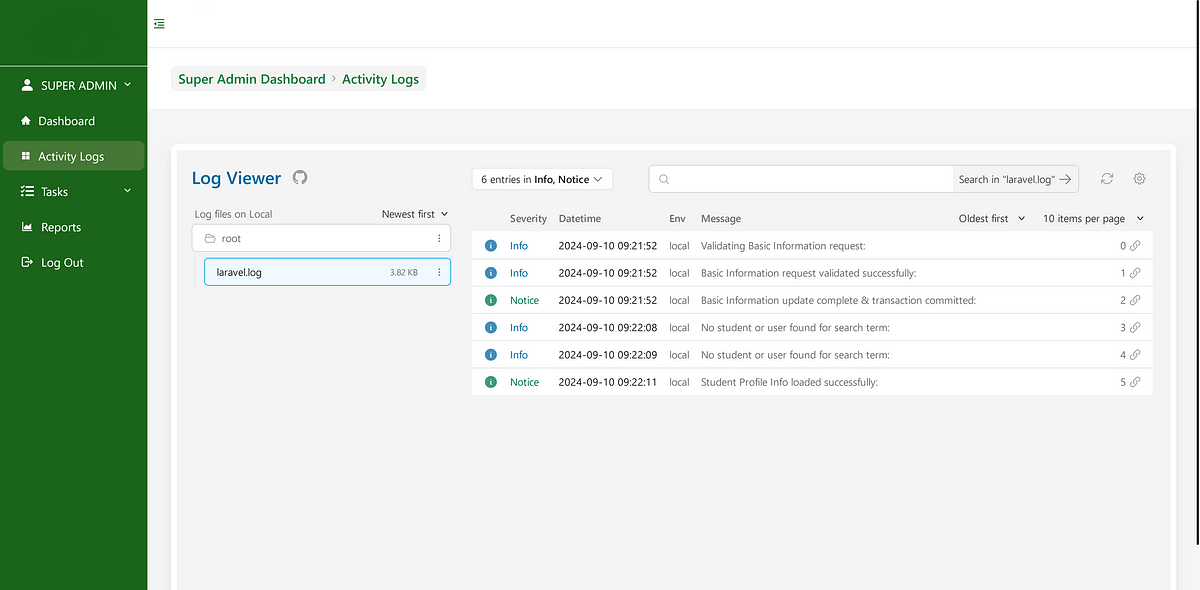Viewport: 1200px width, 590px height.
Task: Open the 10 items per page dropdown
Action: [1093, 218]
